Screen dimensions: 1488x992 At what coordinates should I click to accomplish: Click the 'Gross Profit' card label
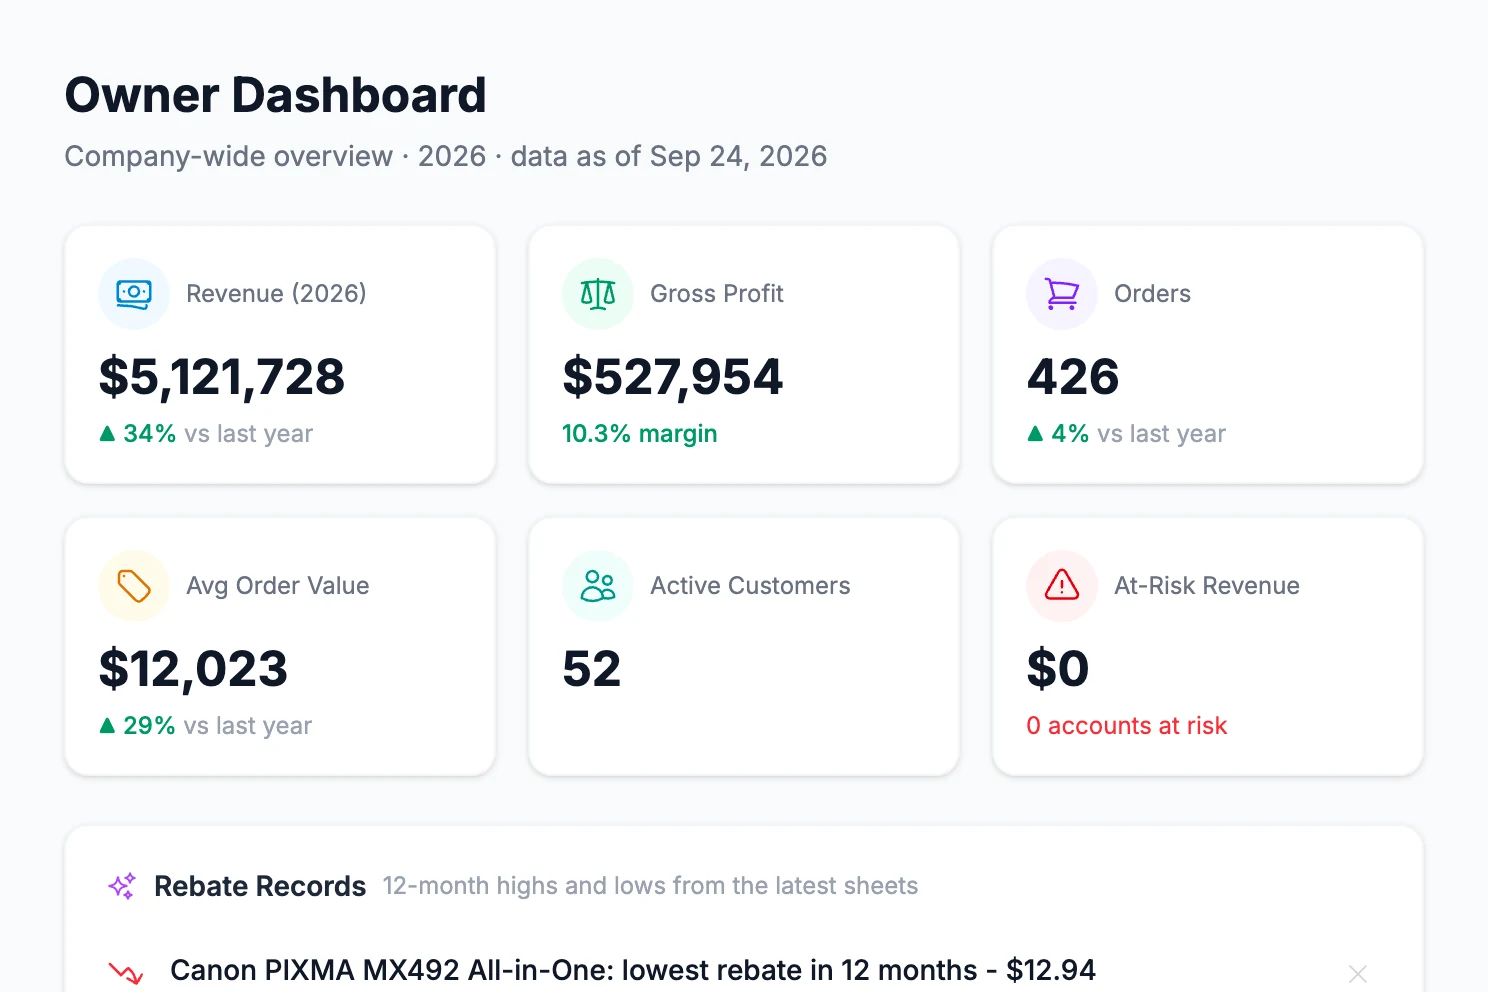(x=717, y=294)
